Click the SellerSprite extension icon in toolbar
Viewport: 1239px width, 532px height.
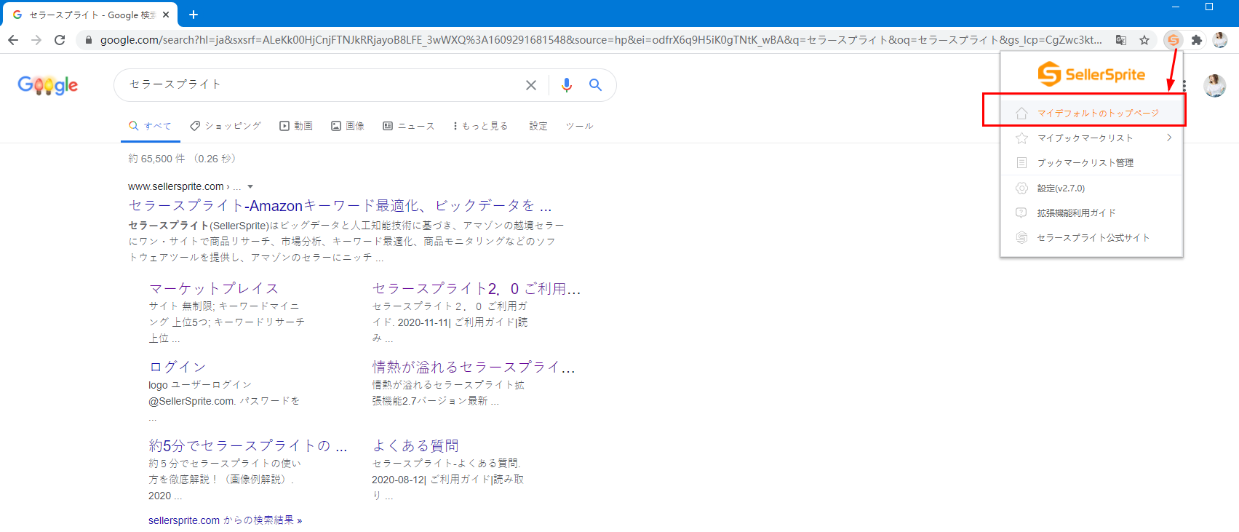click(x=1173, y=40)
